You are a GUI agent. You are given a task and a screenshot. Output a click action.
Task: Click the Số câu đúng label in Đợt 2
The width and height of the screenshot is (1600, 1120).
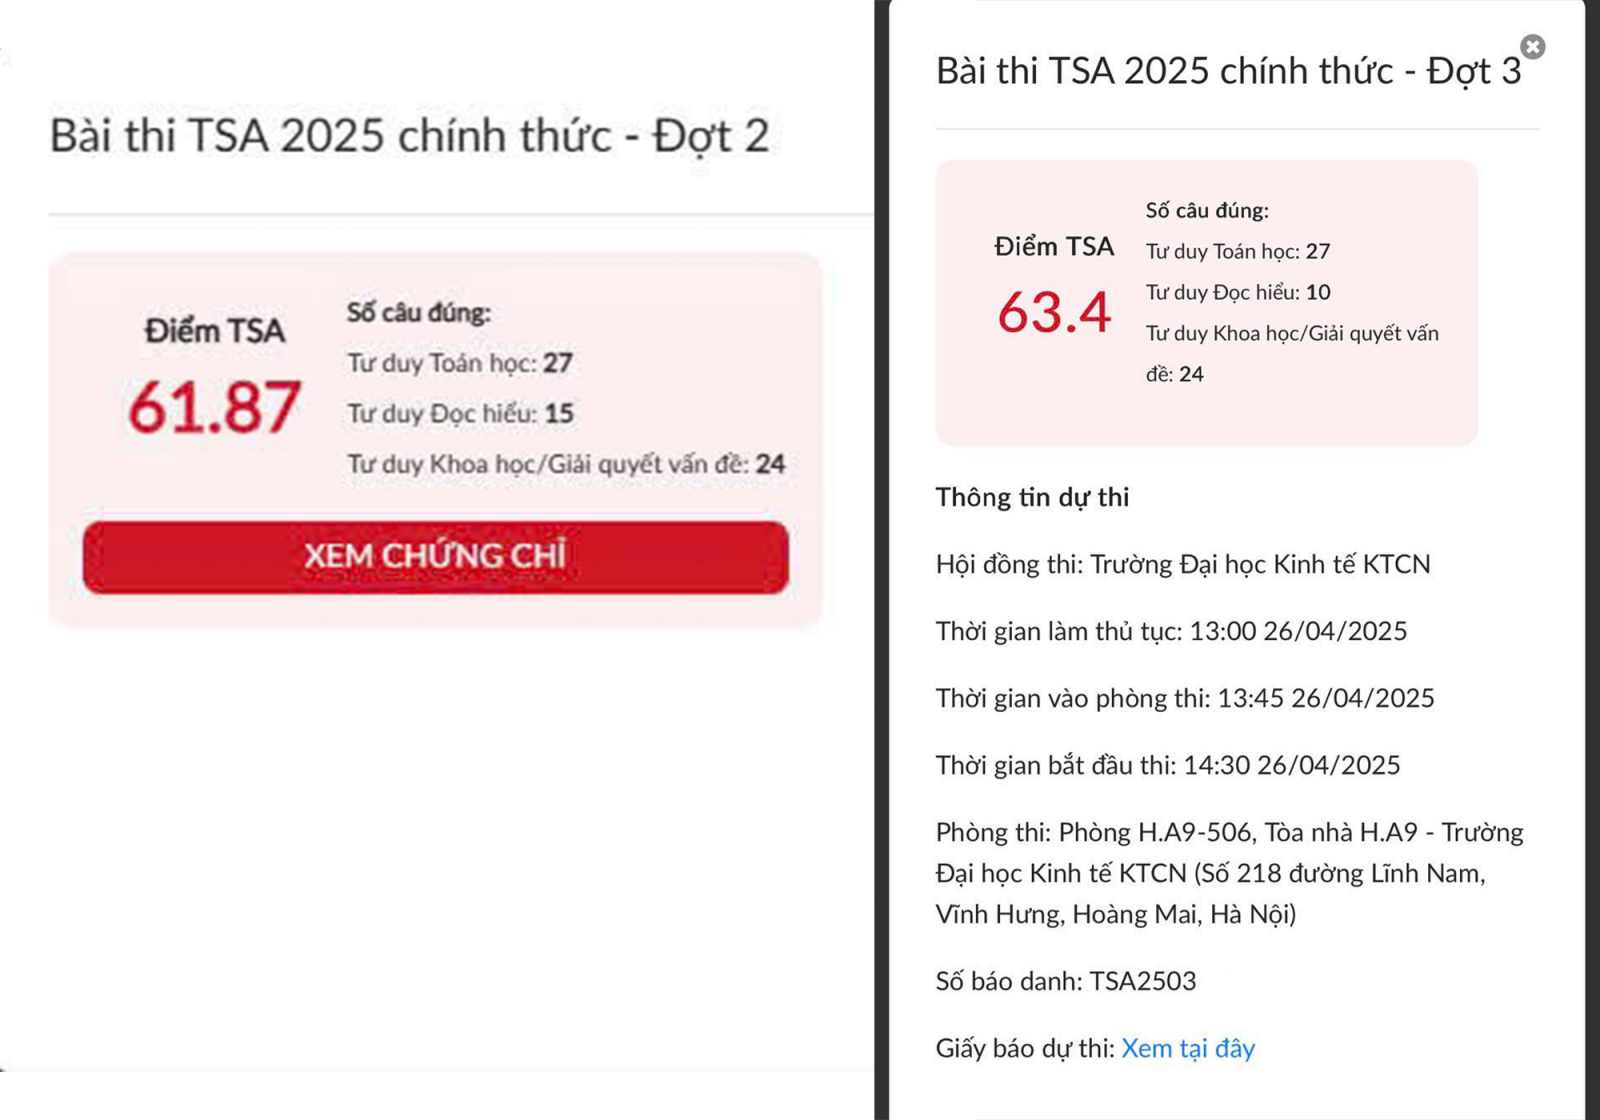click(x=419, y=312)
